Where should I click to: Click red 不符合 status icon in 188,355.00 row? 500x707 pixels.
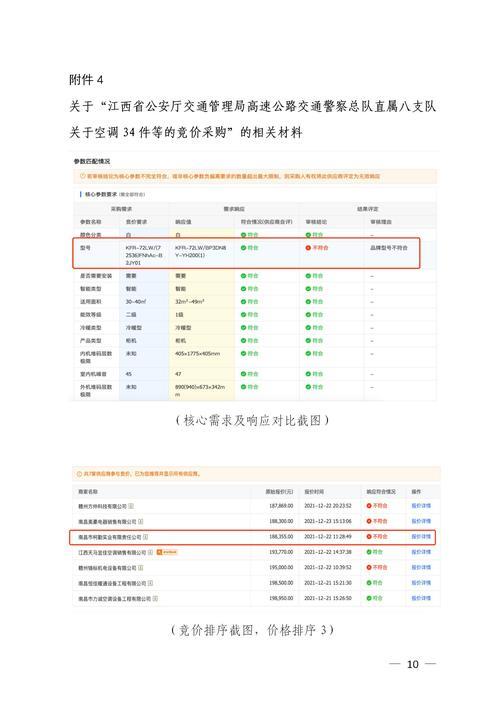click(369, 537)
